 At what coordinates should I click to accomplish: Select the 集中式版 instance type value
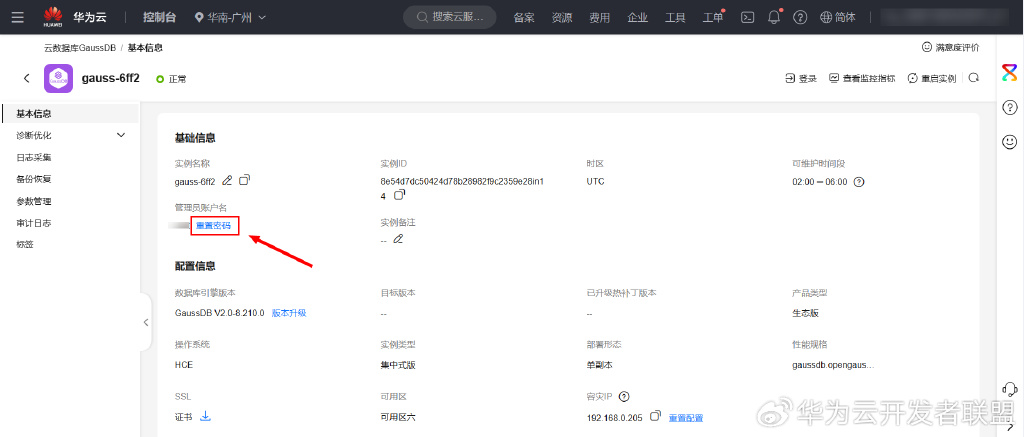click(x=398, y=365)
